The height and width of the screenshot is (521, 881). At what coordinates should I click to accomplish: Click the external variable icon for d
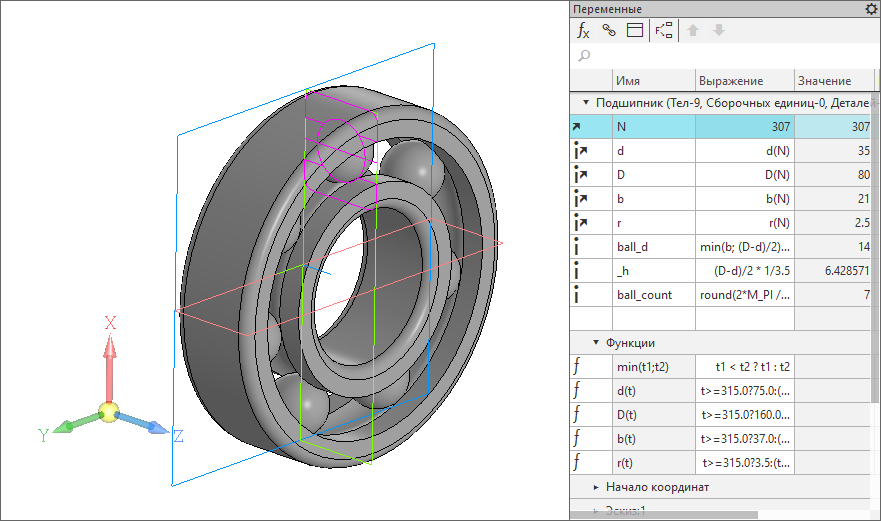(579, 151)
